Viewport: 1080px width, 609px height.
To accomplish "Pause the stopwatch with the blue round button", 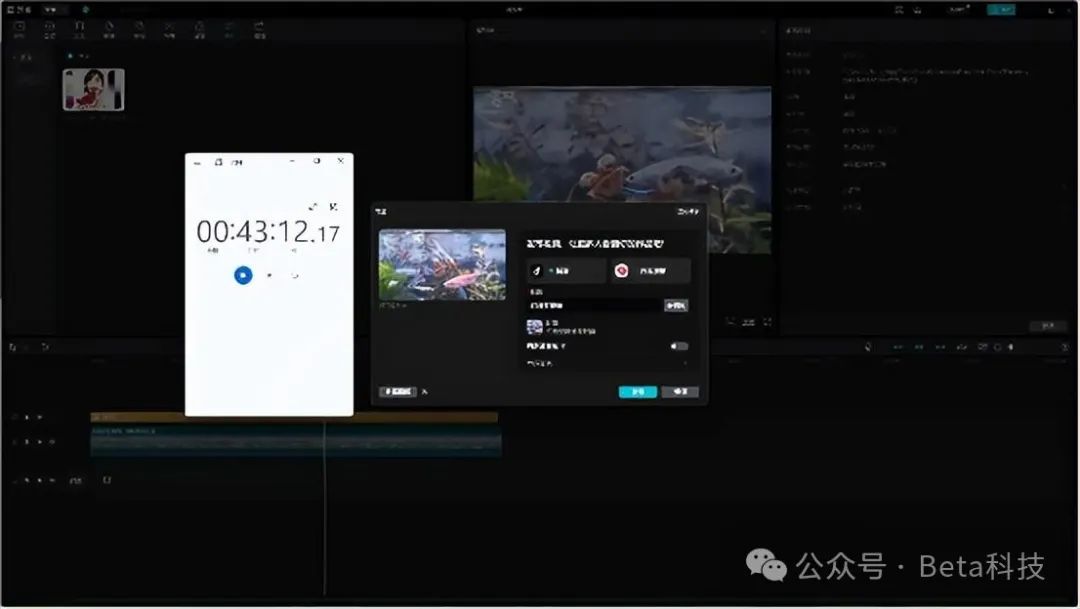I will tap(243, 276).
